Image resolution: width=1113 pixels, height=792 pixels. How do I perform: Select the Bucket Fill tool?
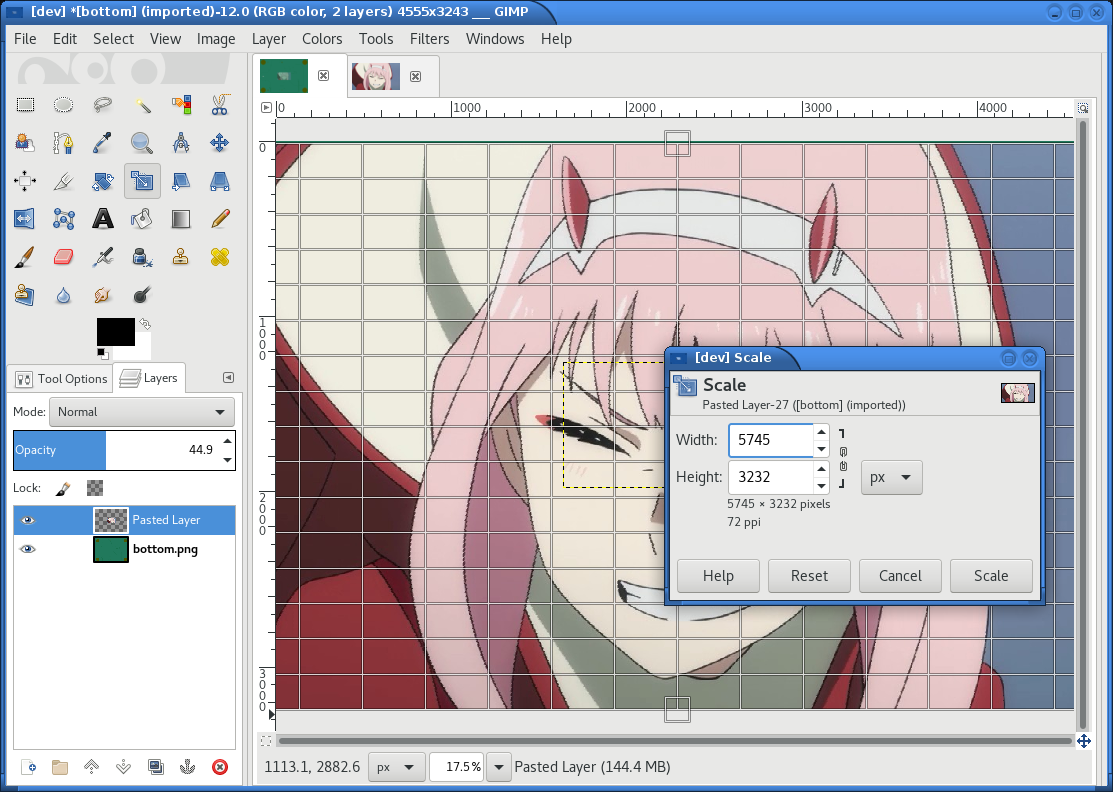142,219
